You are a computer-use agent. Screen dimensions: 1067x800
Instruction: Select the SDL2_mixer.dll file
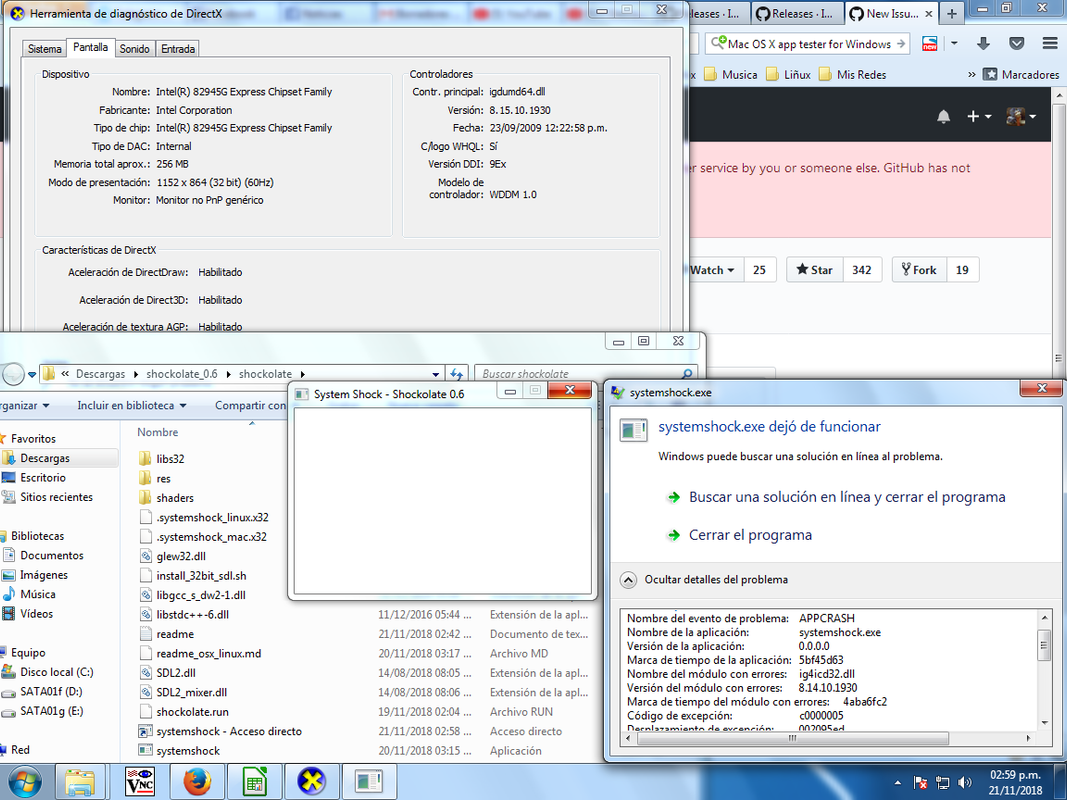[192, 693]
